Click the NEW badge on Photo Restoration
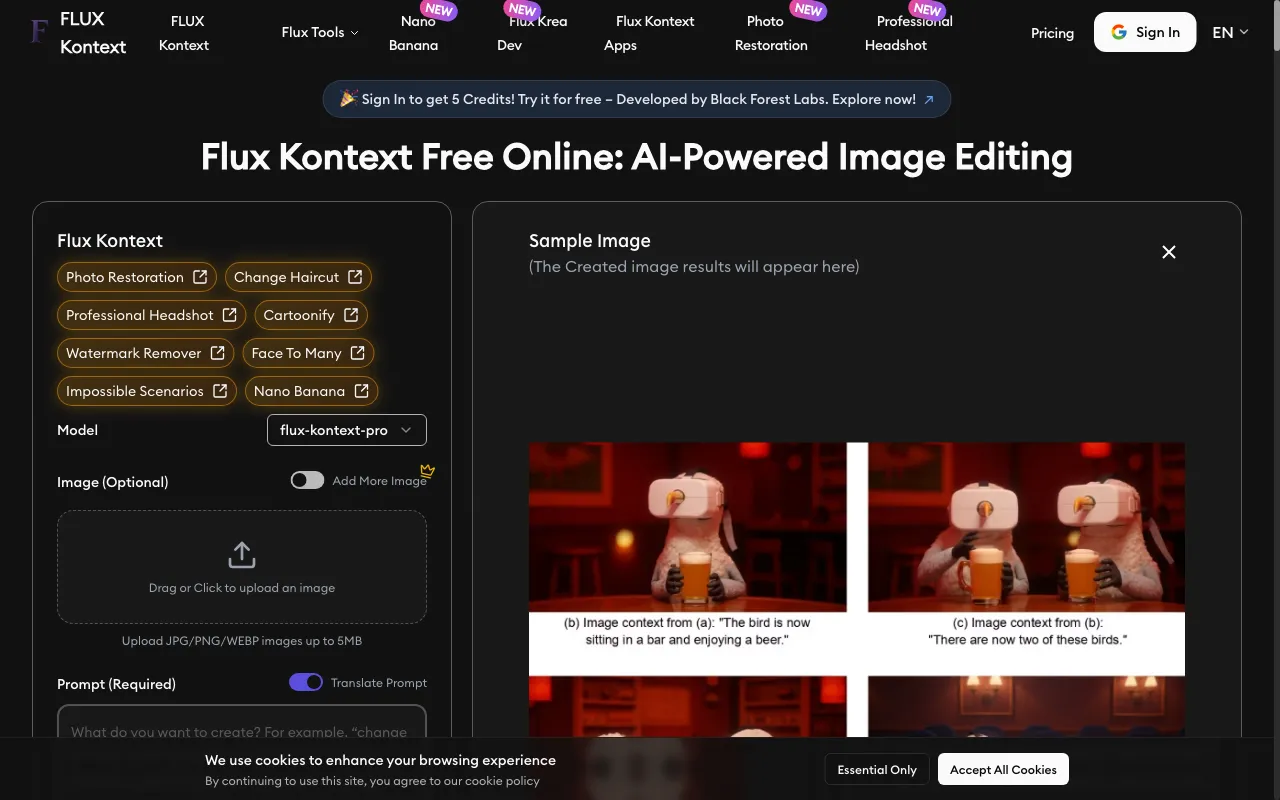This screenshot has width=1280, height=800. point(808,10)
